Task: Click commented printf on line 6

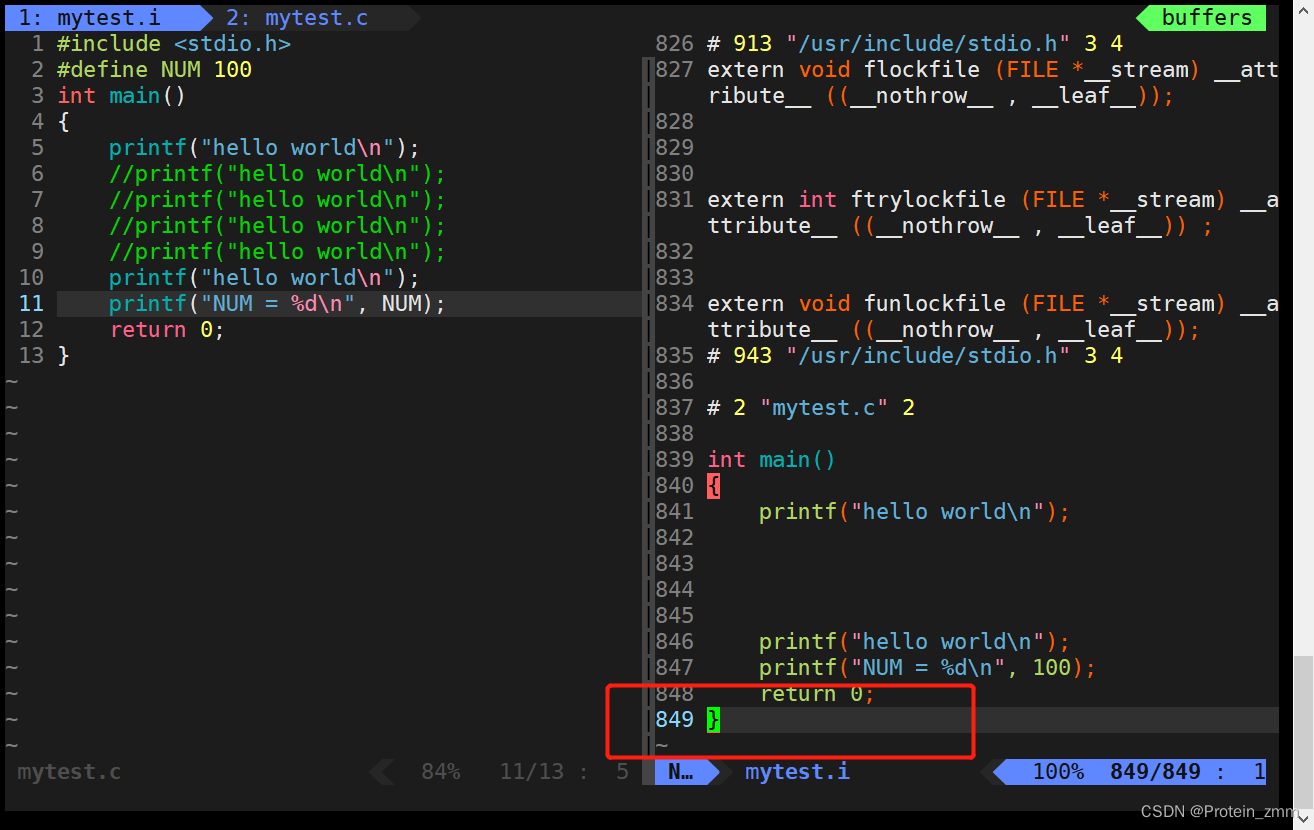Action: pyautogui.click(x=277, y=174)
